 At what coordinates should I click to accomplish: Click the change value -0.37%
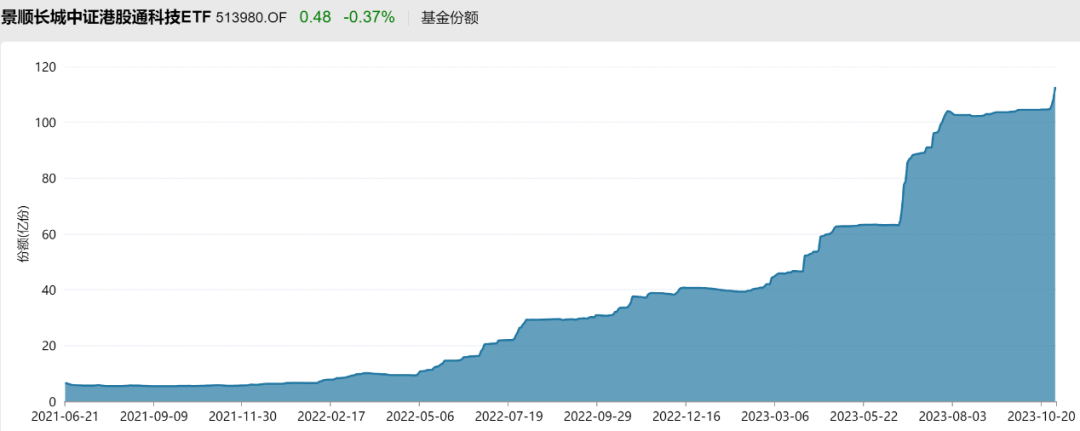369,17
